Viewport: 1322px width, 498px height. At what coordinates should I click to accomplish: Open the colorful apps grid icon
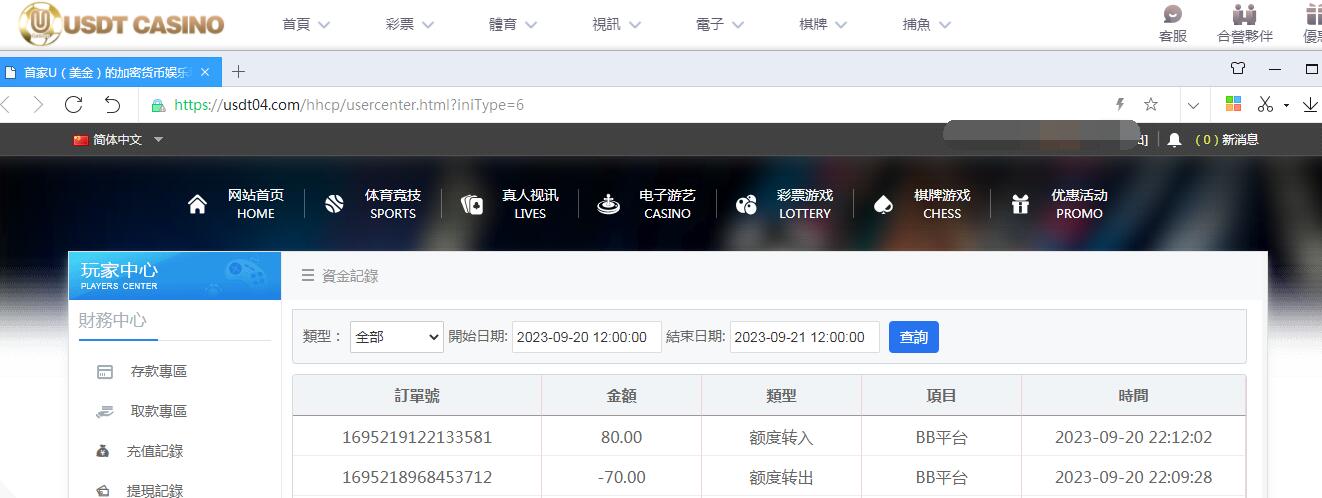pyautogui.click(x=1233, y=104)
